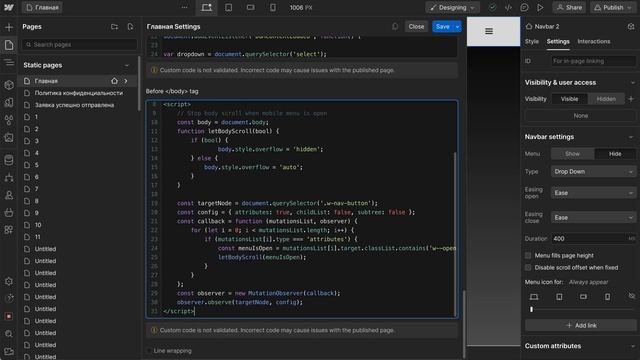Click the Search pages field

tap(80, 44)
